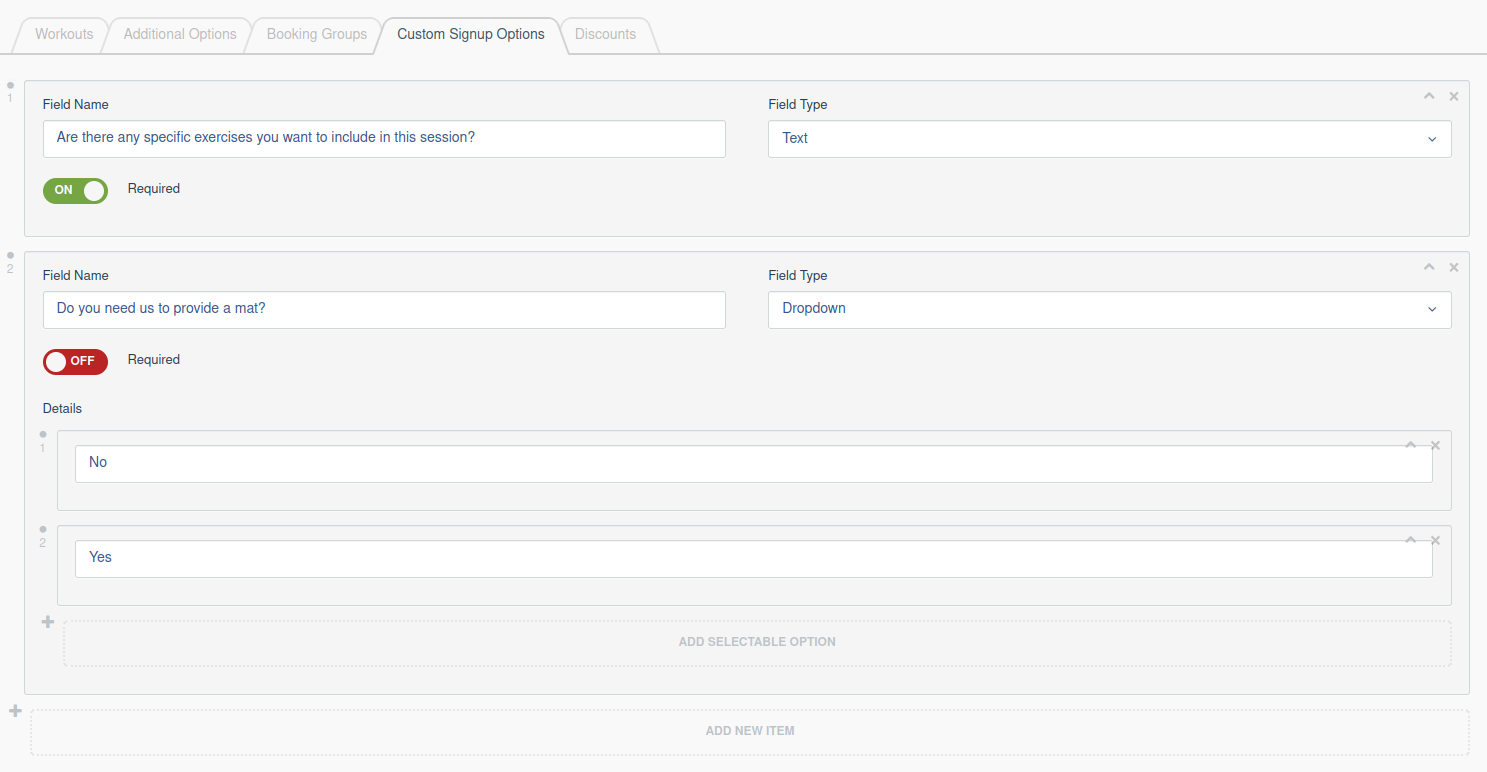Click the Required label of the mat item
The height and width of the screenshot is (772, 1487).
pyautogui.click(x=154, y=360)
